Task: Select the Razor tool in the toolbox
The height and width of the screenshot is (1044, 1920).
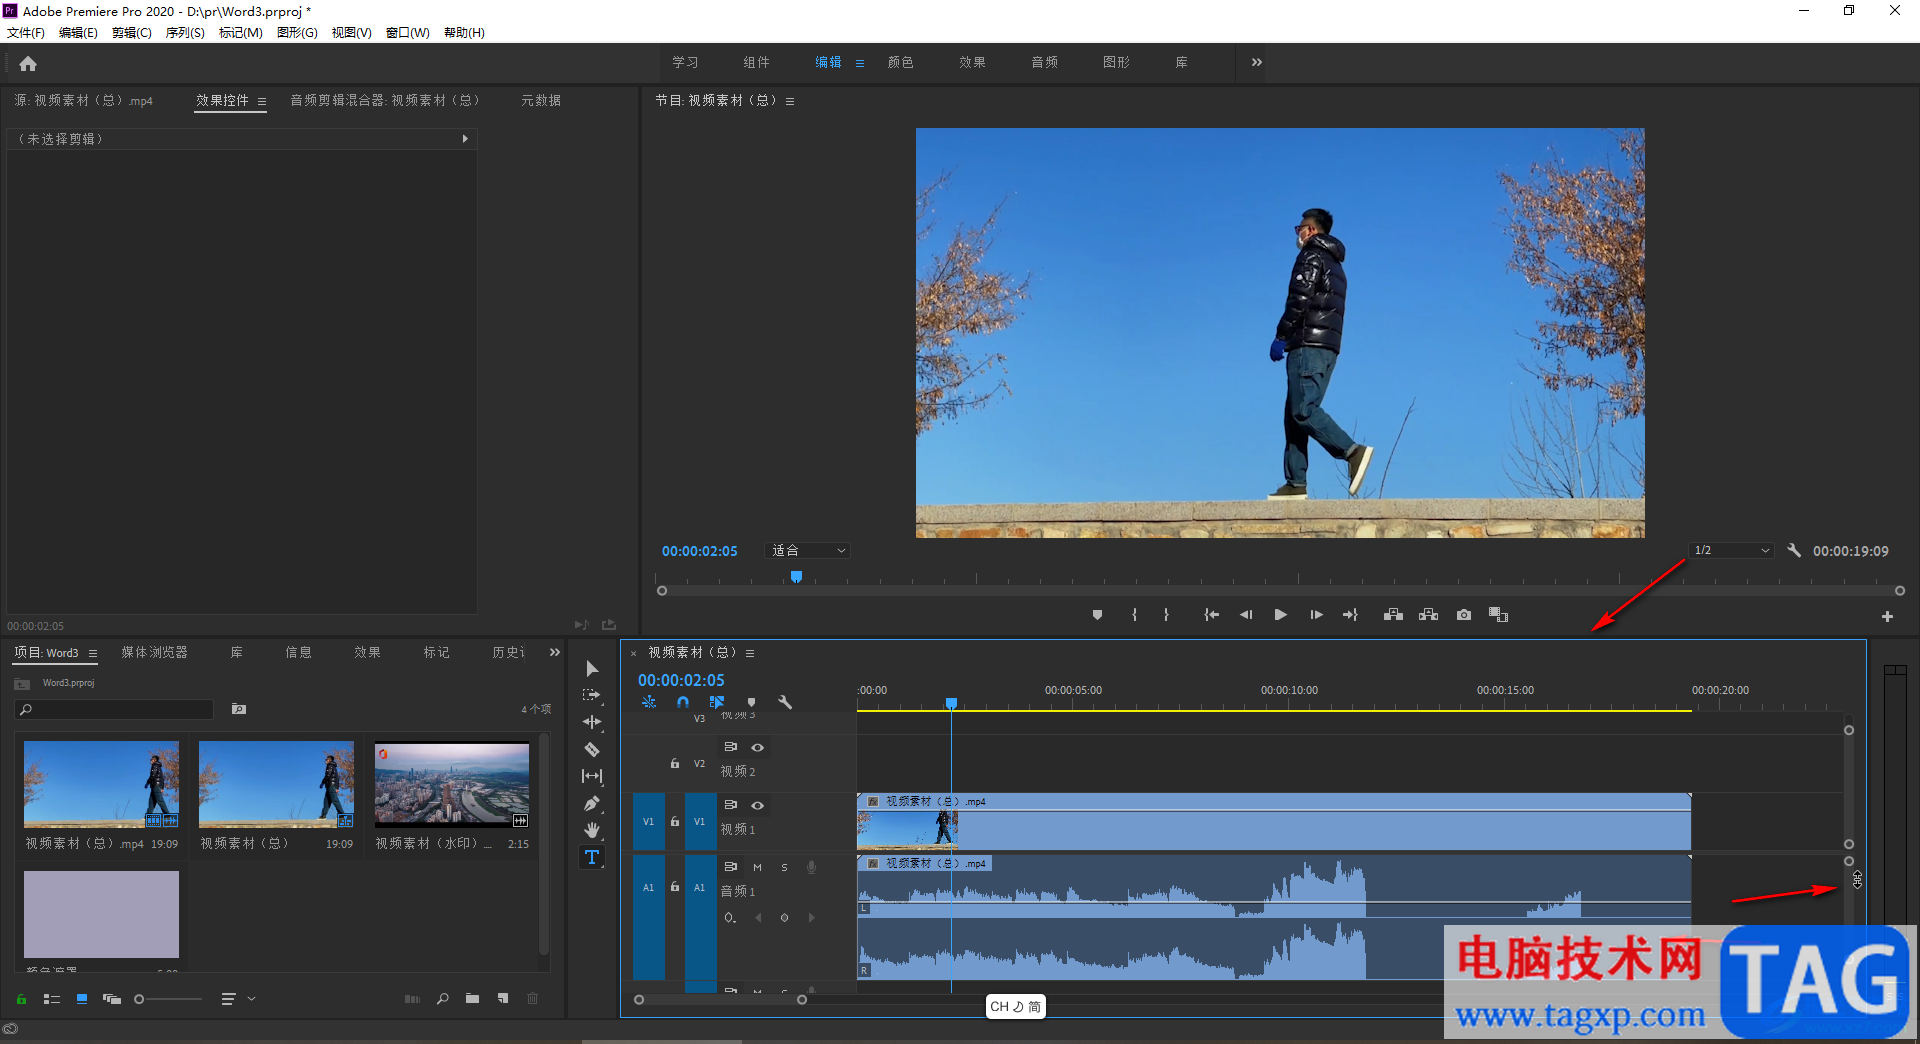Action: click(x=592, y=749)
